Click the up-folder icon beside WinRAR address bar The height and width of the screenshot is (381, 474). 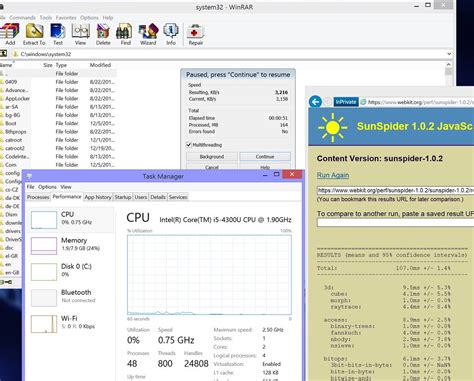(x=3, y=54)
